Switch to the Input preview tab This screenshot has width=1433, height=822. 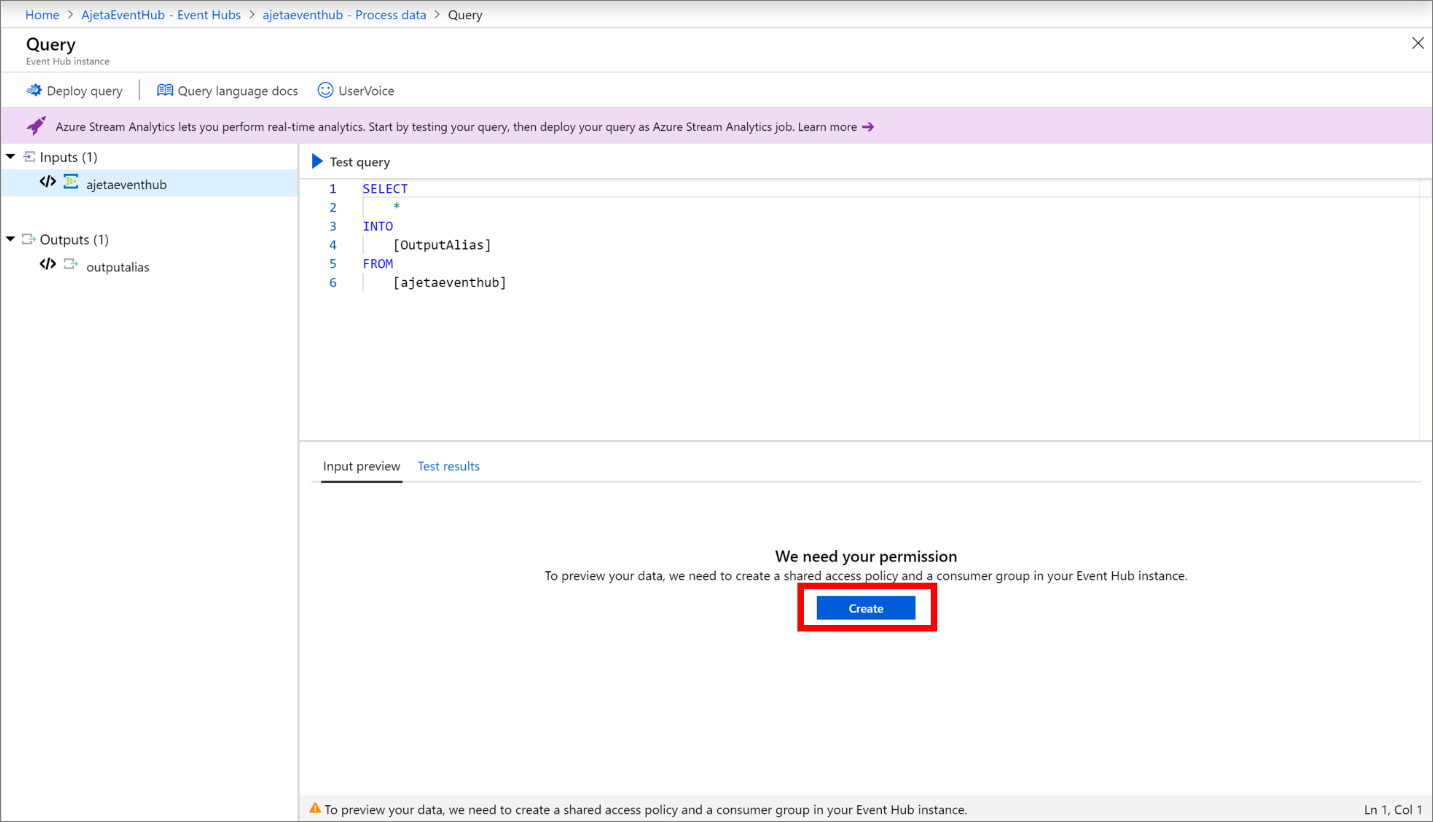coord(362,466)
